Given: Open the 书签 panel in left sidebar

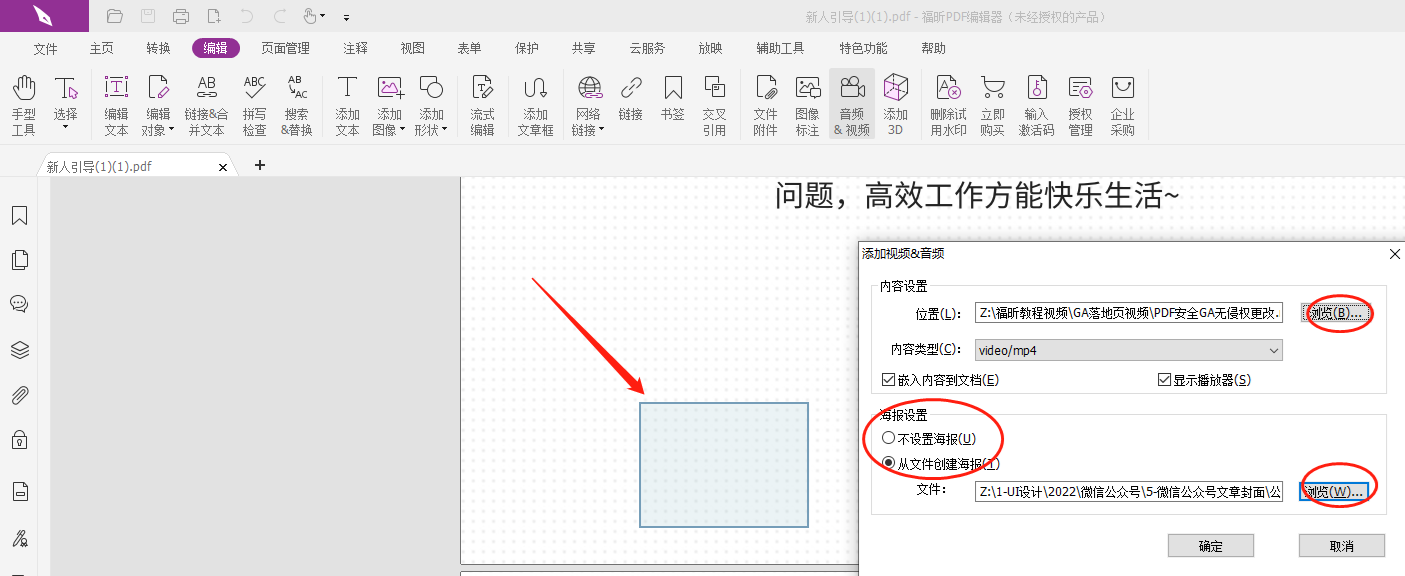Looking at the screenshot, I should pyautogui.click(x=20, y=214).
